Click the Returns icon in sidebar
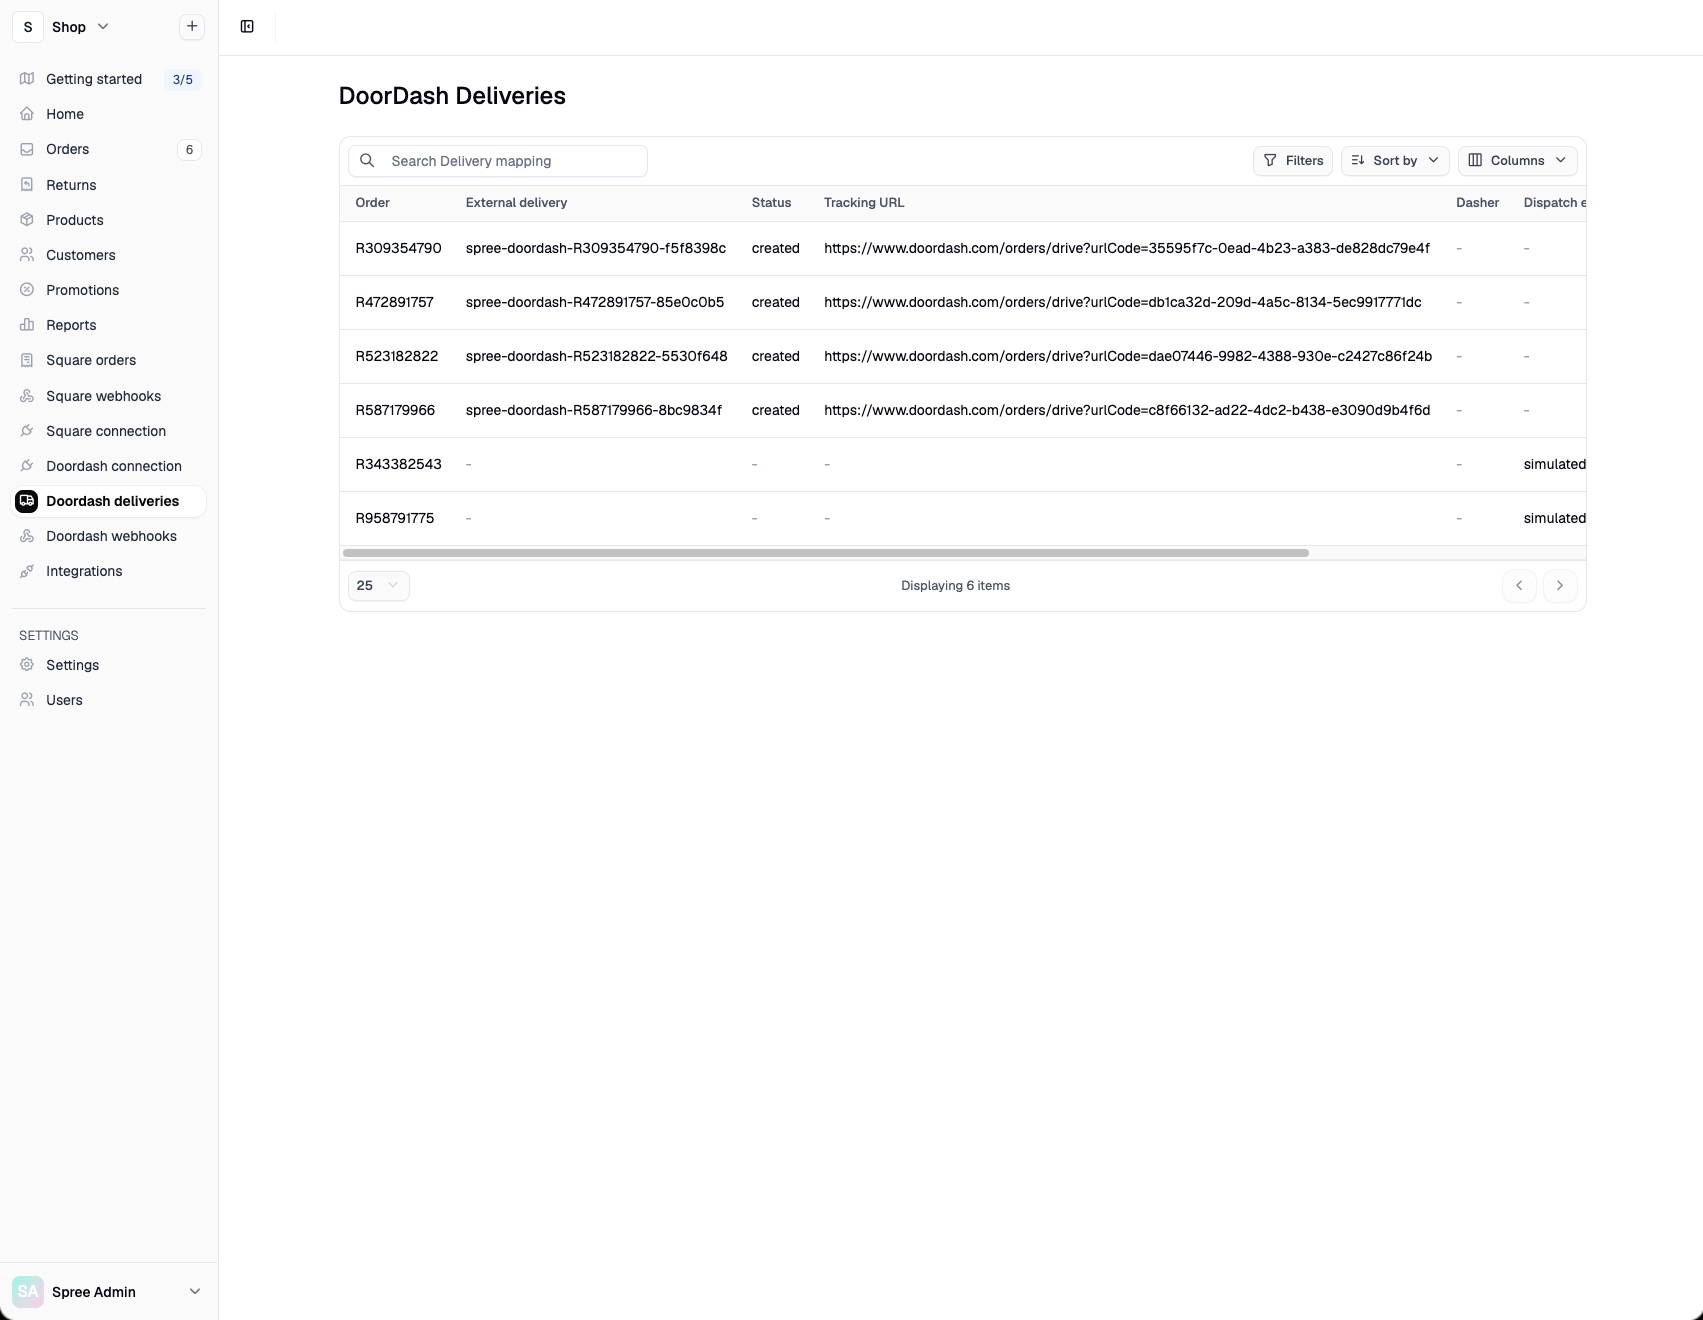The image size is (1703, 1320). pyautogui.click(x=27, y=185)
